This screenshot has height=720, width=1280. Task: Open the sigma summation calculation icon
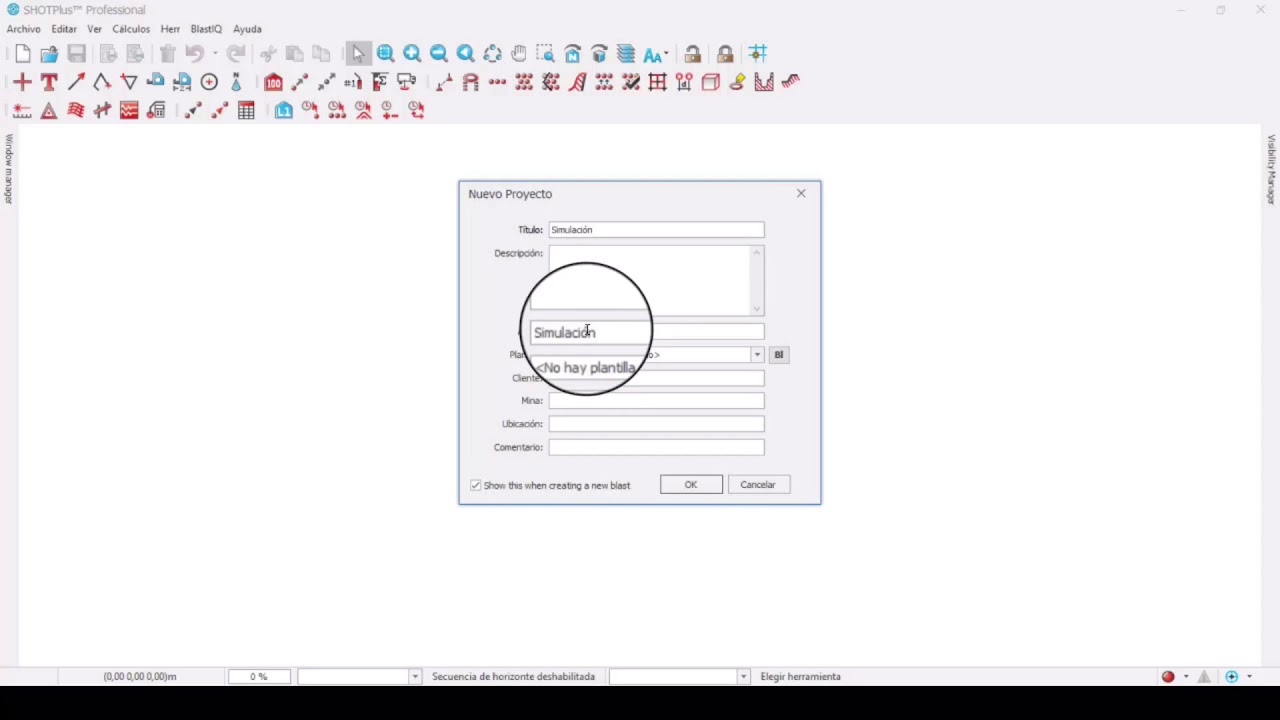click(380, 82)
